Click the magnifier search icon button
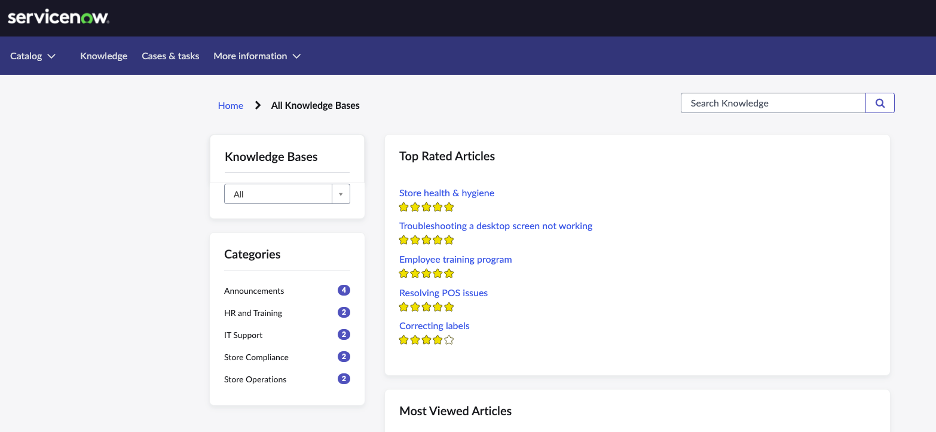The image size is (936, 432). coord(880,103)
